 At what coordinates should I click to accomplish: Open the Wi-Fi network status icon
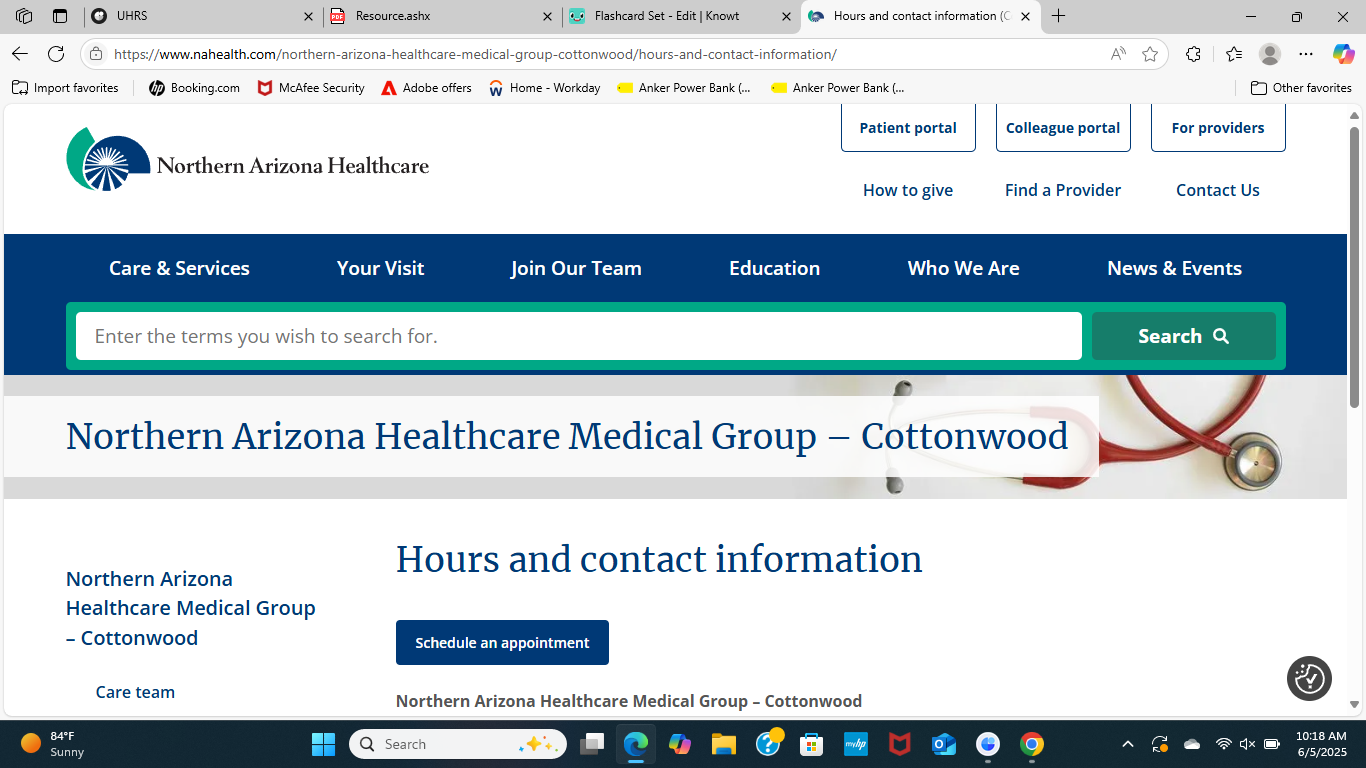(x=1223, y=744)
